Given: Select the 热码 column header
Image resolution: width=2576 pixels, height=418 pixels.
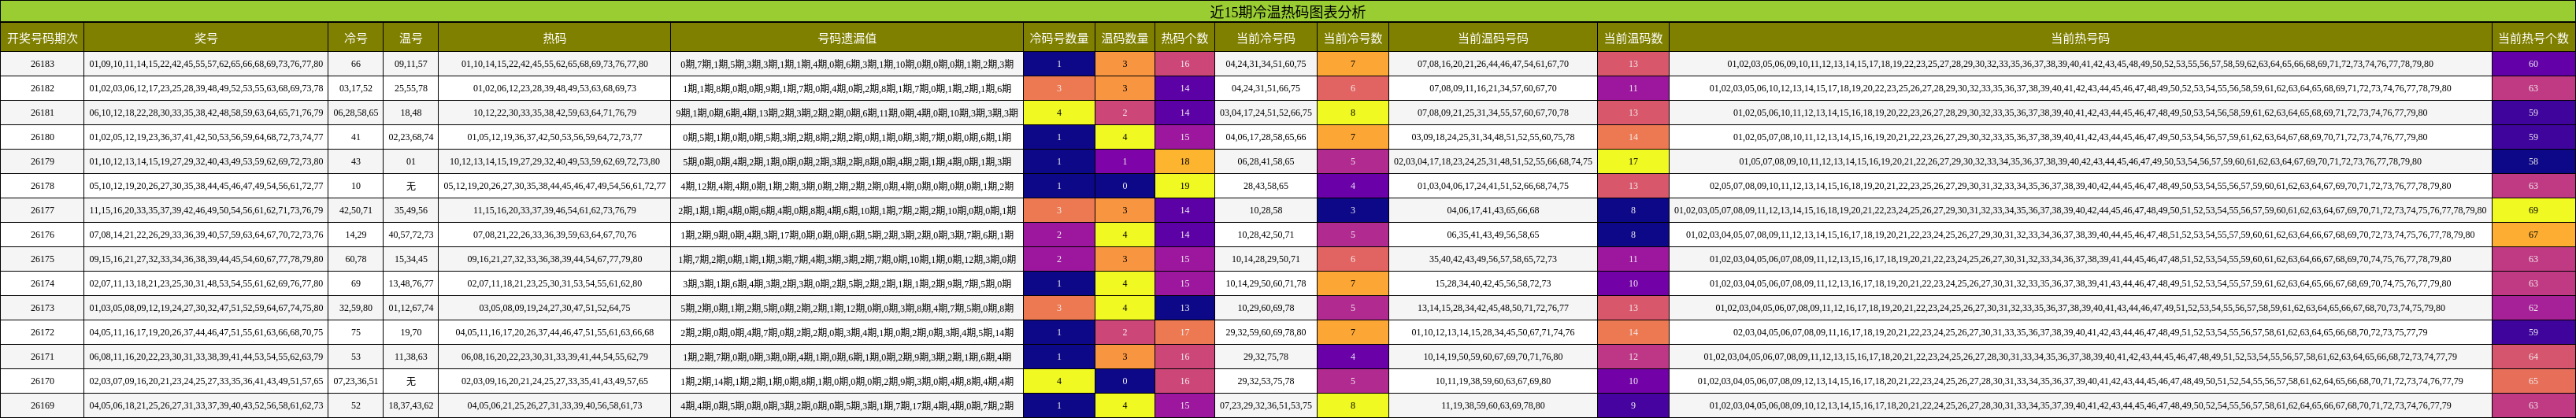Looking at the screenshot, I should 555,39.
